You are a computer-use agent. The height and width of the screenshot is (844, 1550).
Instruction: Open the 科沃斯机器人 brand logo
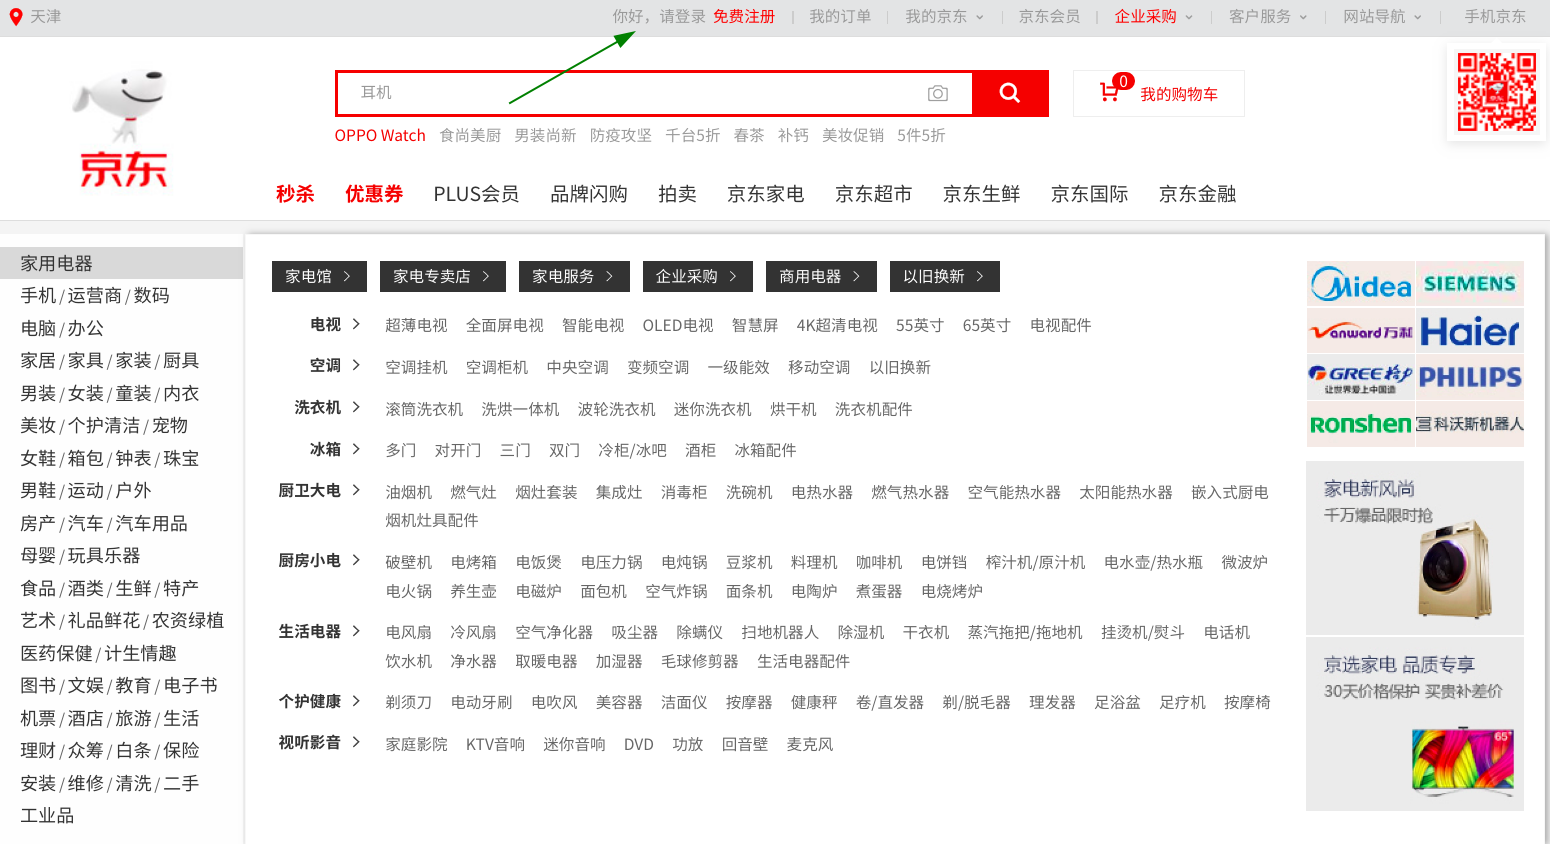click(x=1470, y=424)
